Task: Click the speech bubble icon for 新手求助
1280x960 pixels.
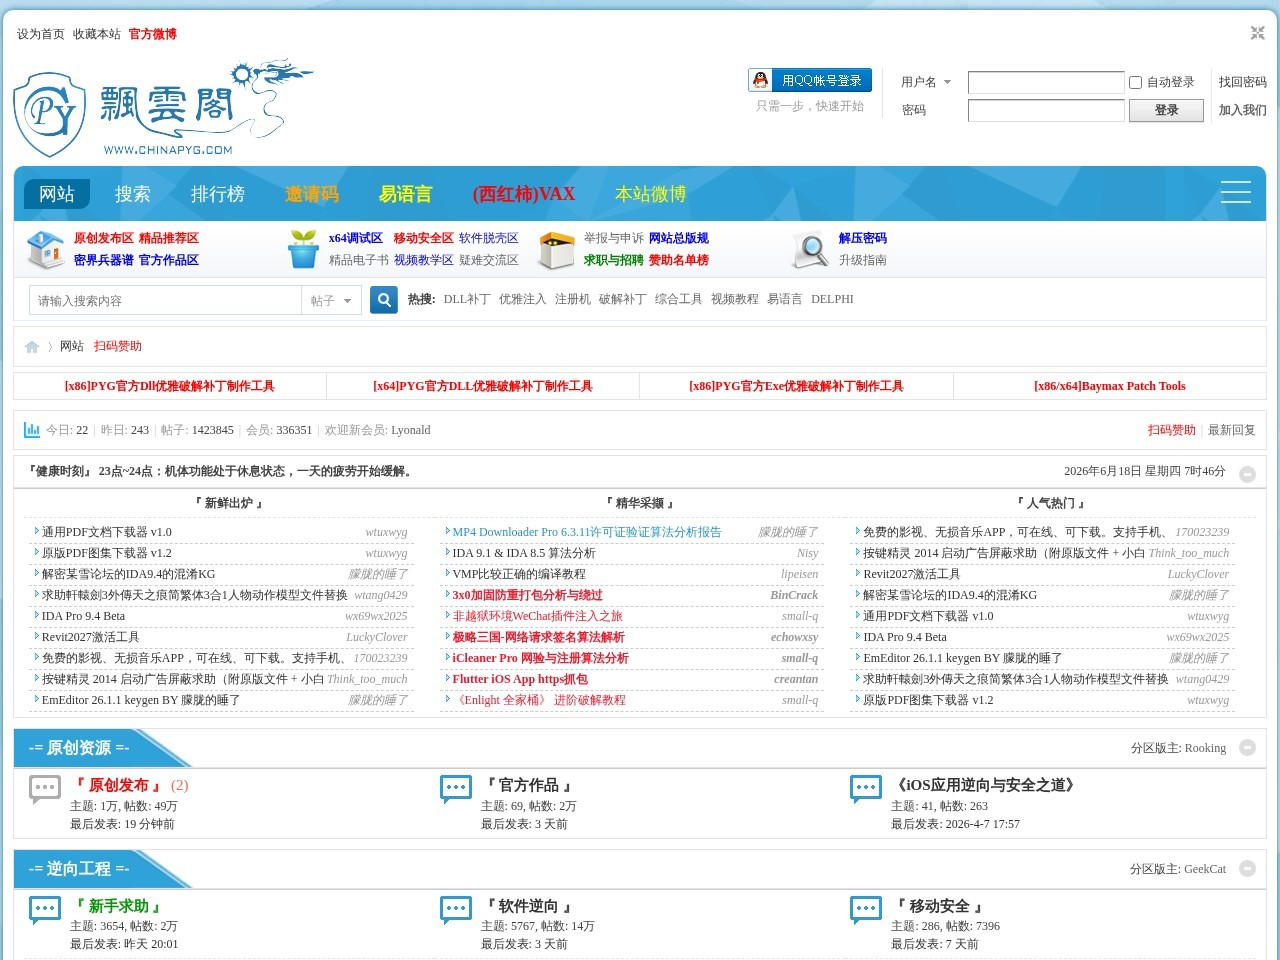Action: point(45,910)
